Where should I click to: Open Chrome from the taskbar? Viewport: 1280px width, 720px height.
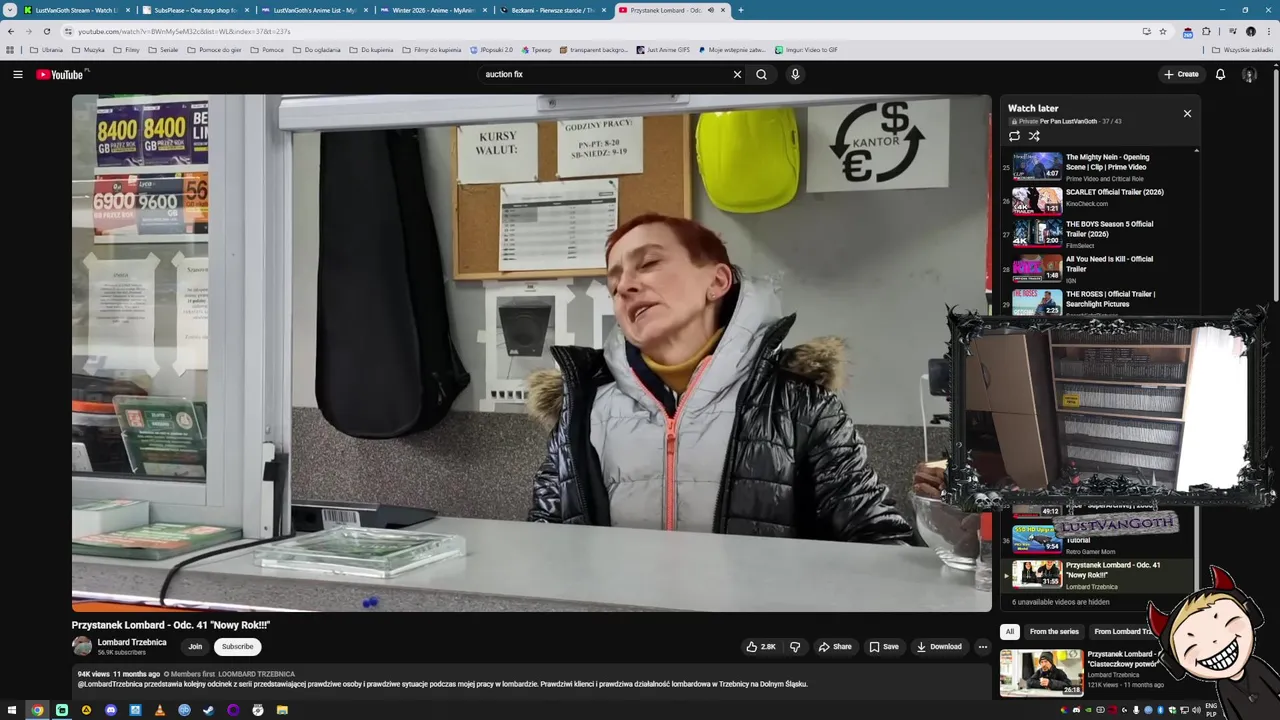coord(37,710)
